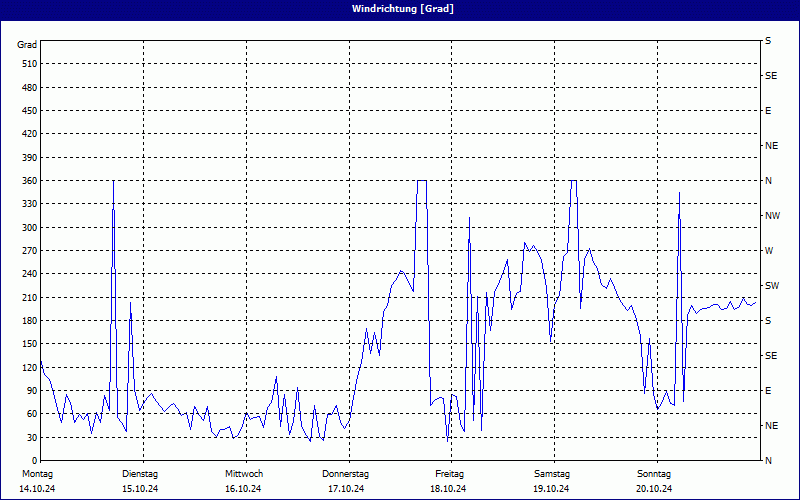Click the "SW" compass direction label

point(772,286)
